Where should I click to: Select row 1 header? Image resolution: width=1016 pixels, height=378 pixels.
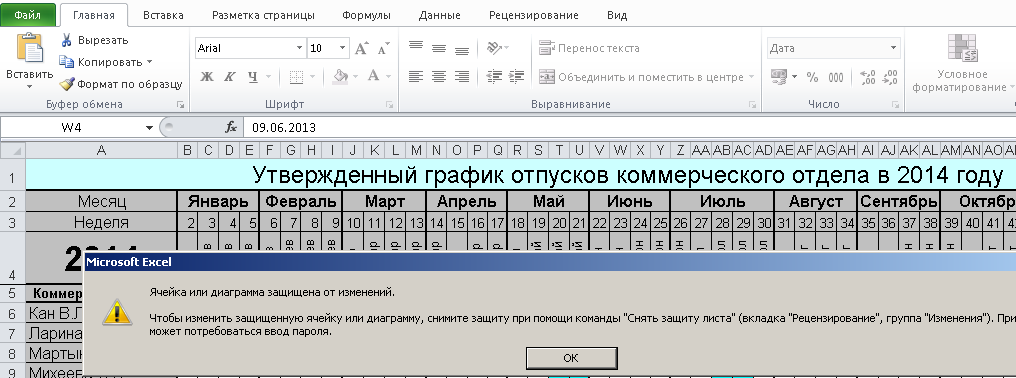(12, 174)
